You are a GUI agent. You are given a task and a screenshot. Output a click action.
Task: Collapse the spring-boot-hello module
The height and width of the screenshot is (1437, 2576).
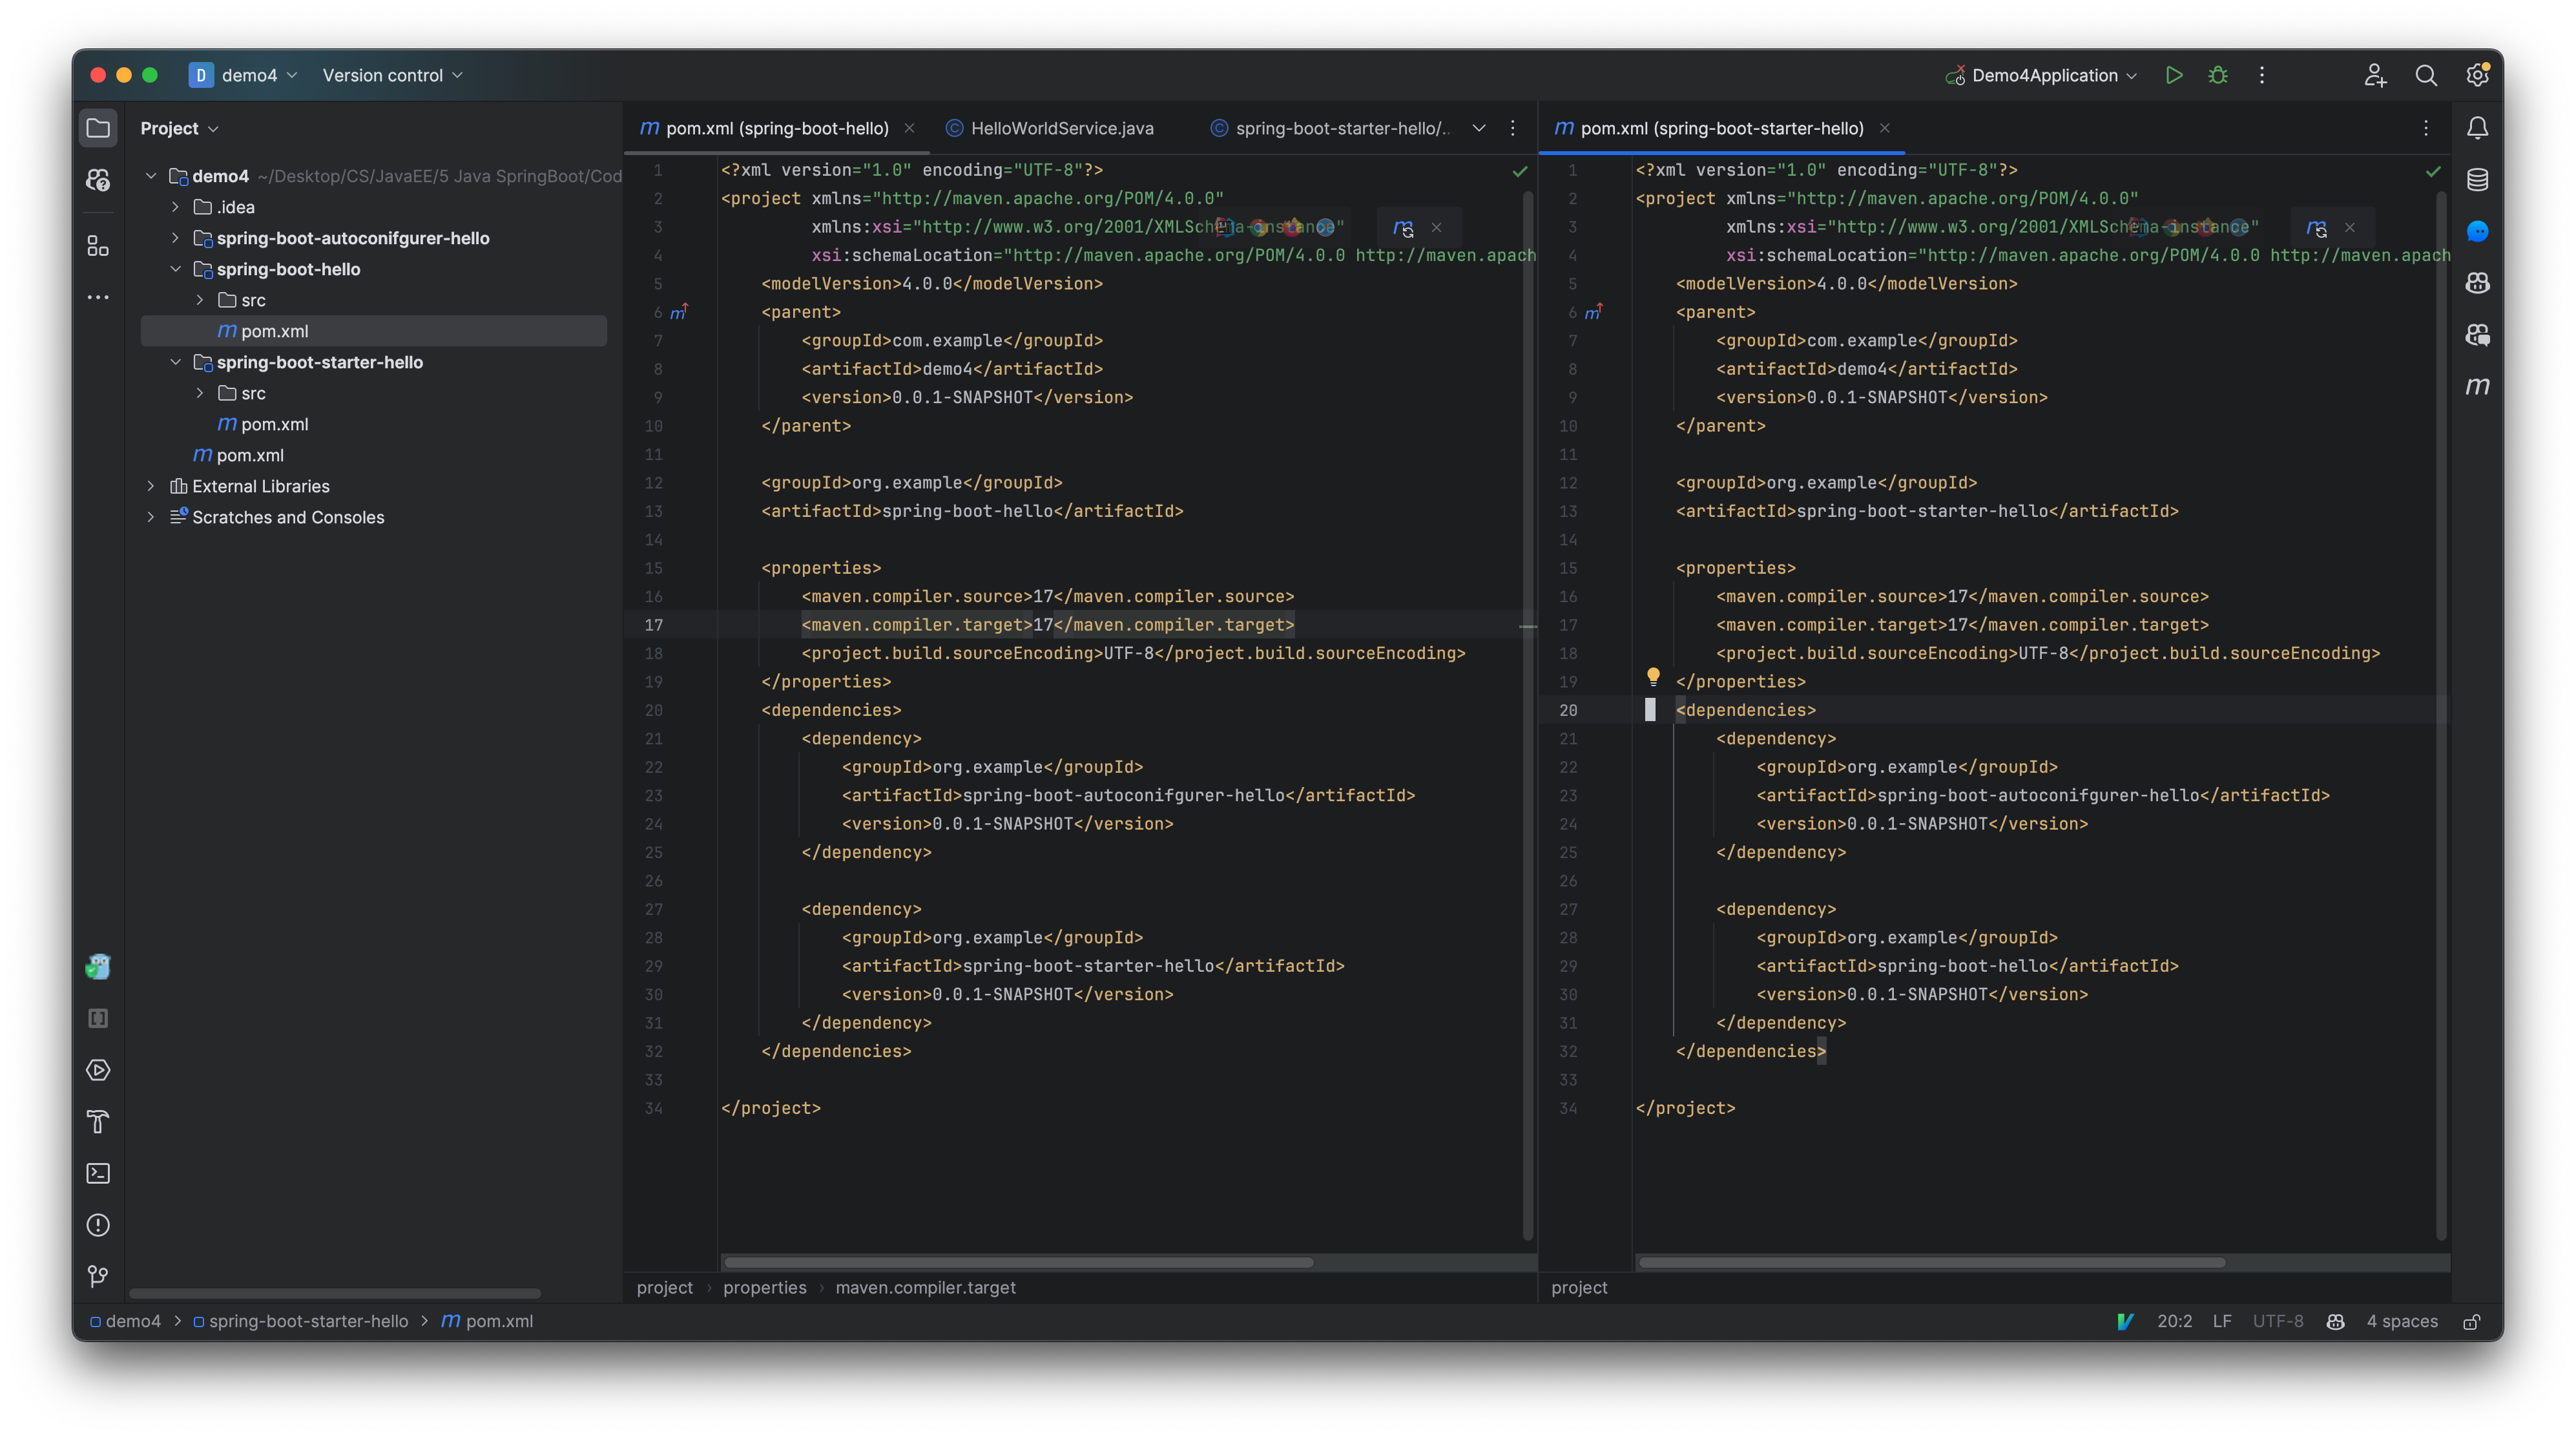click(175, 269)
